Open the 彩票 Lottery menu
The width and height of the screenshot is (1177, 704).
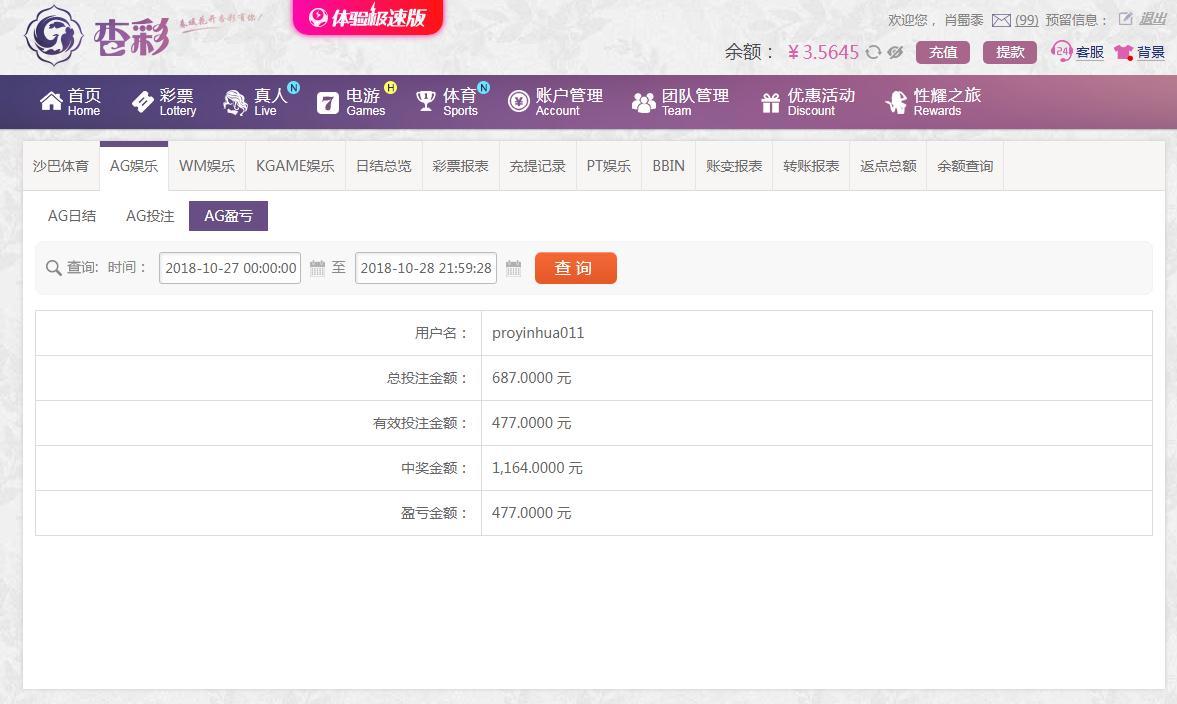point(164,101)
